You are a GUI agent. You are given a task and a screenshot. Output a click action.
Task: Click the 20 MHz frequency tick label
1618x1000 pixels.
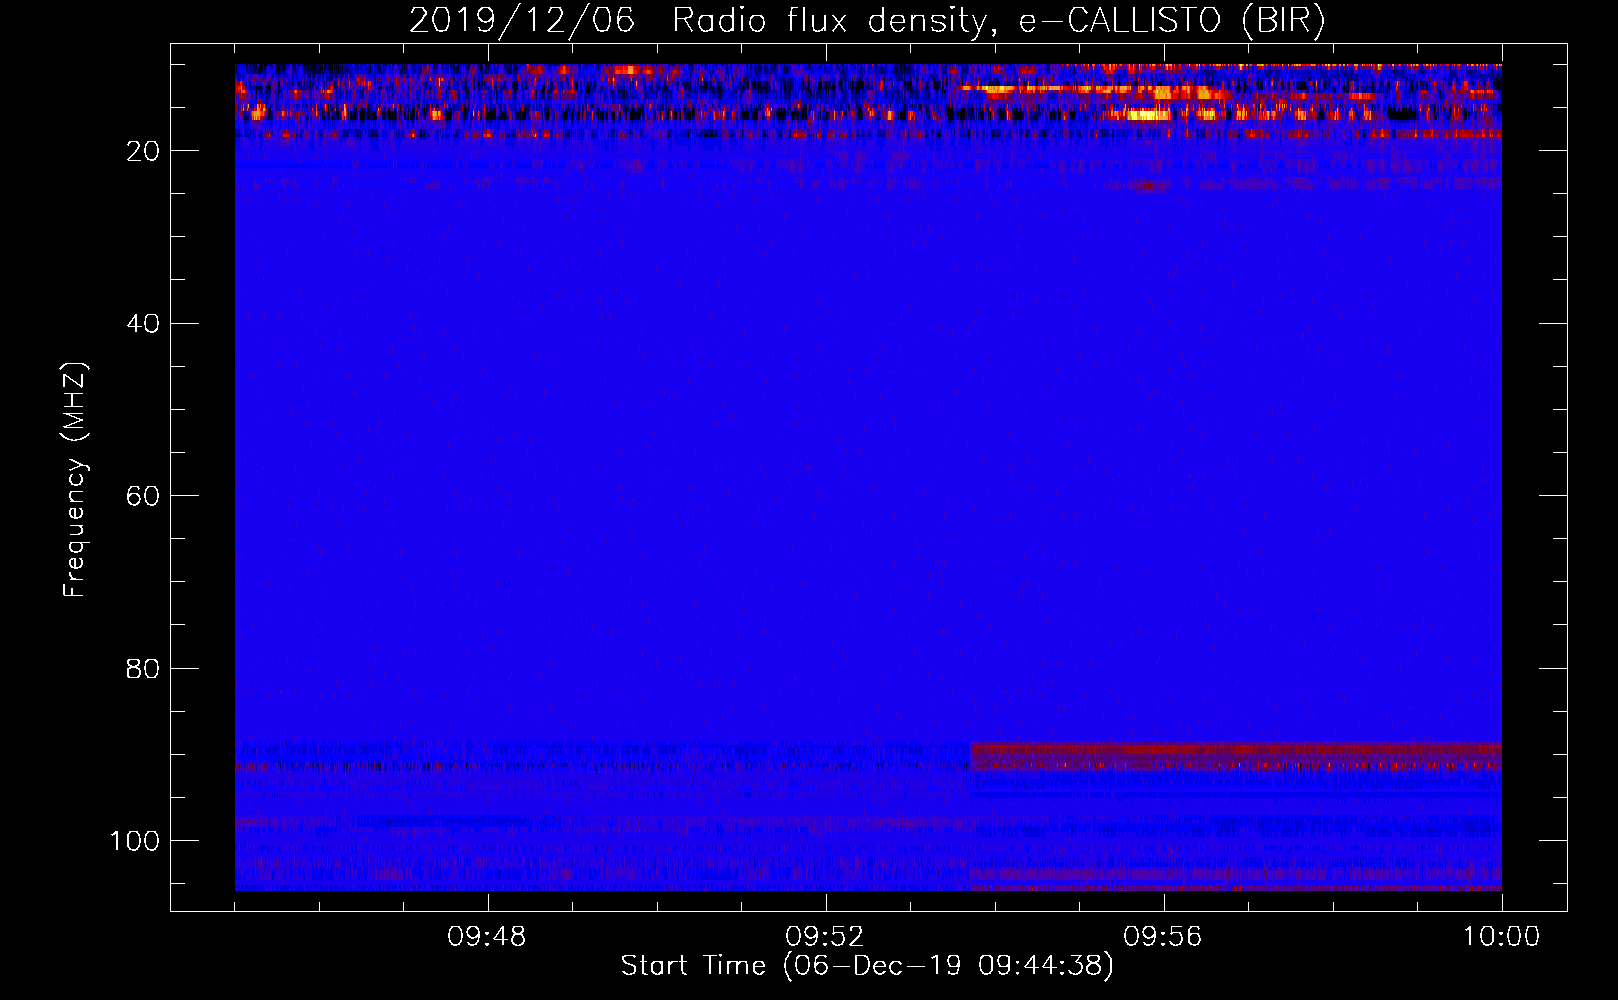pos(143,151)
